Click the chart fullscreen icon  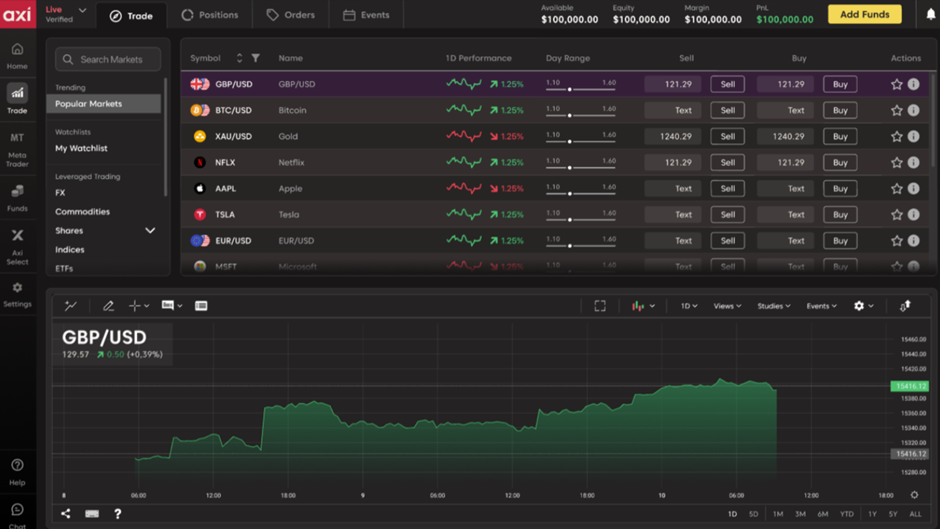click(x=600, y=306)
